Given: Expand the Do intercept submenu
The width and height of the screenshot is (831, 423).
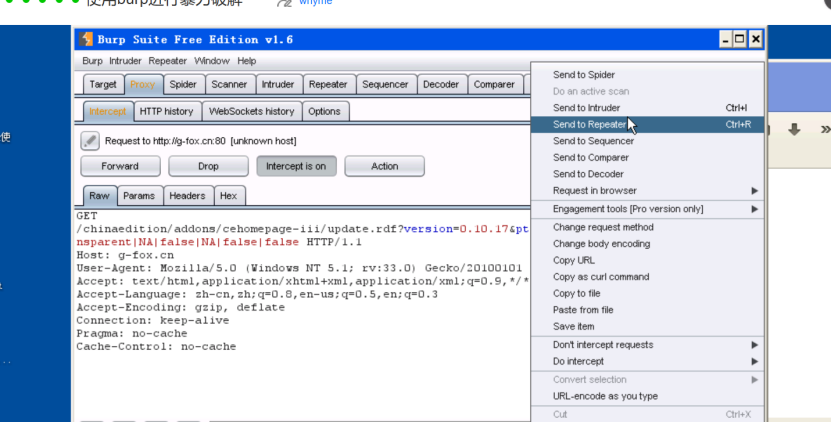Looking at the screenshot, I should click(x=648, y=361).
